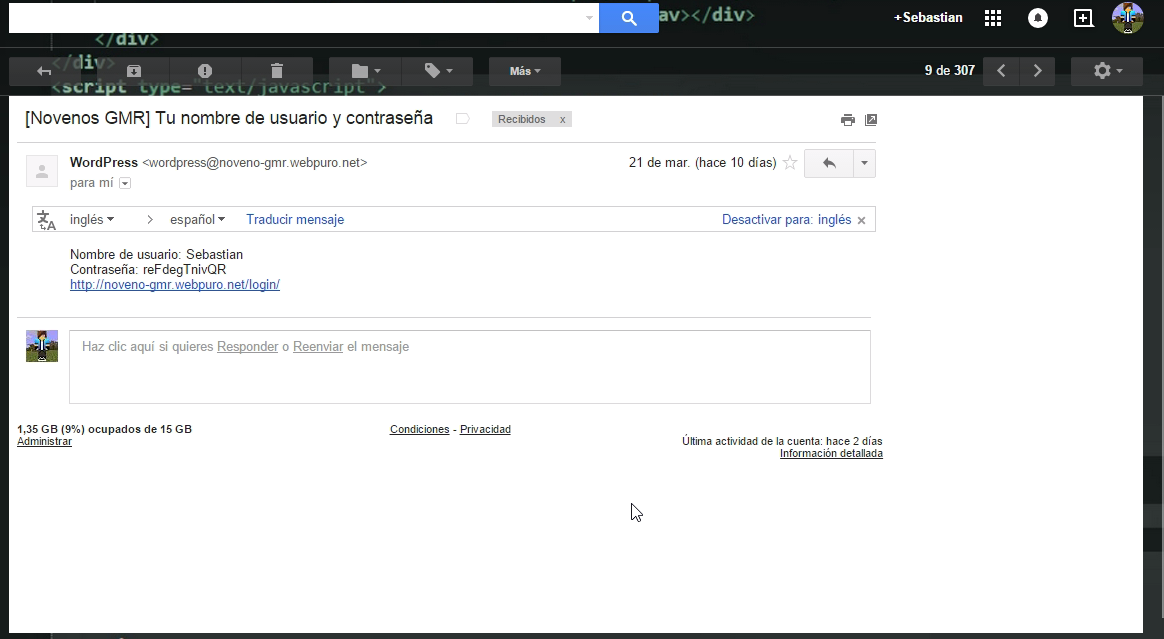Click the share plus box icon
The width and height of the screenshot is (1164, 639).
pyautogui.click(x=1083, y=18)
